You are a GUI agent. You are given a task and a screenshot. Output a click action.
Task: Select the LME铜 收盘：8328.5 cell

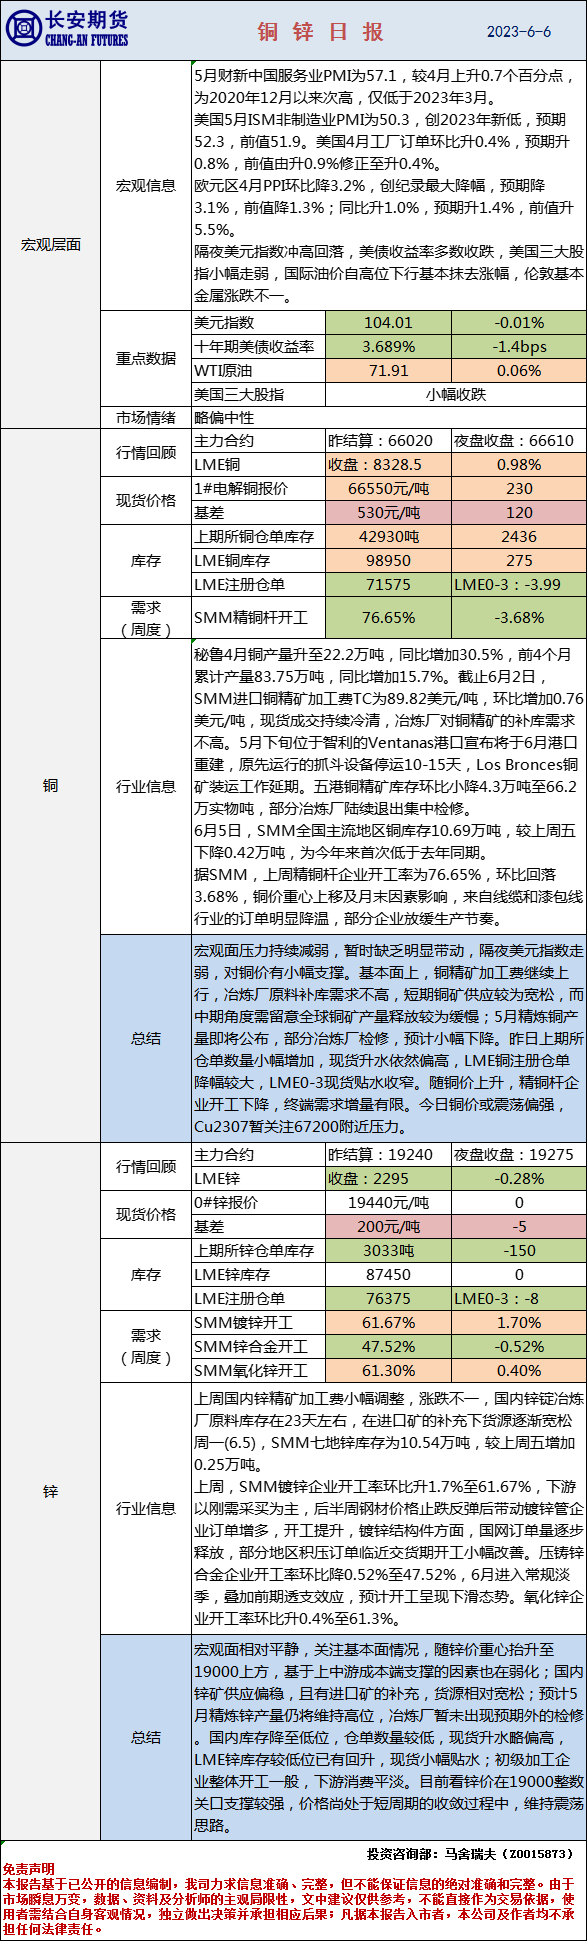click(x=388, y=465)
